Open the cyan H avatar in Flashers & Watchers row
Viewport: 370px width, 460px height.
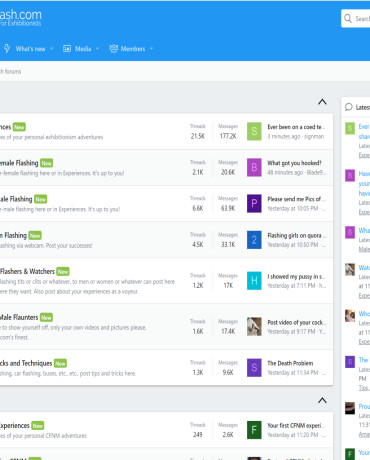(254, 281)
